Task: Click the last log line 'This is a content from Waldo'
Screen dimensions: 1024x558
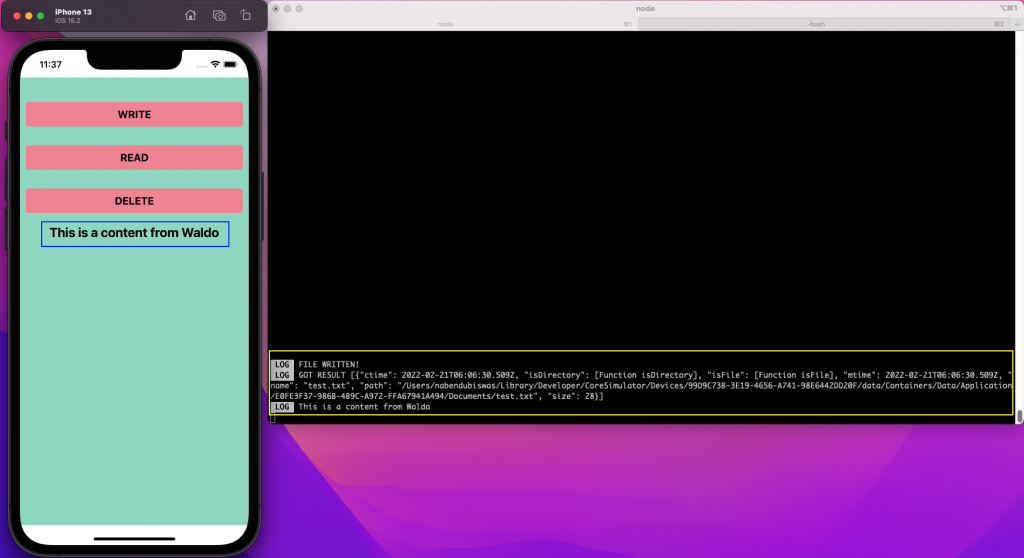Action: pyautogui.click(x=364, y=406)
